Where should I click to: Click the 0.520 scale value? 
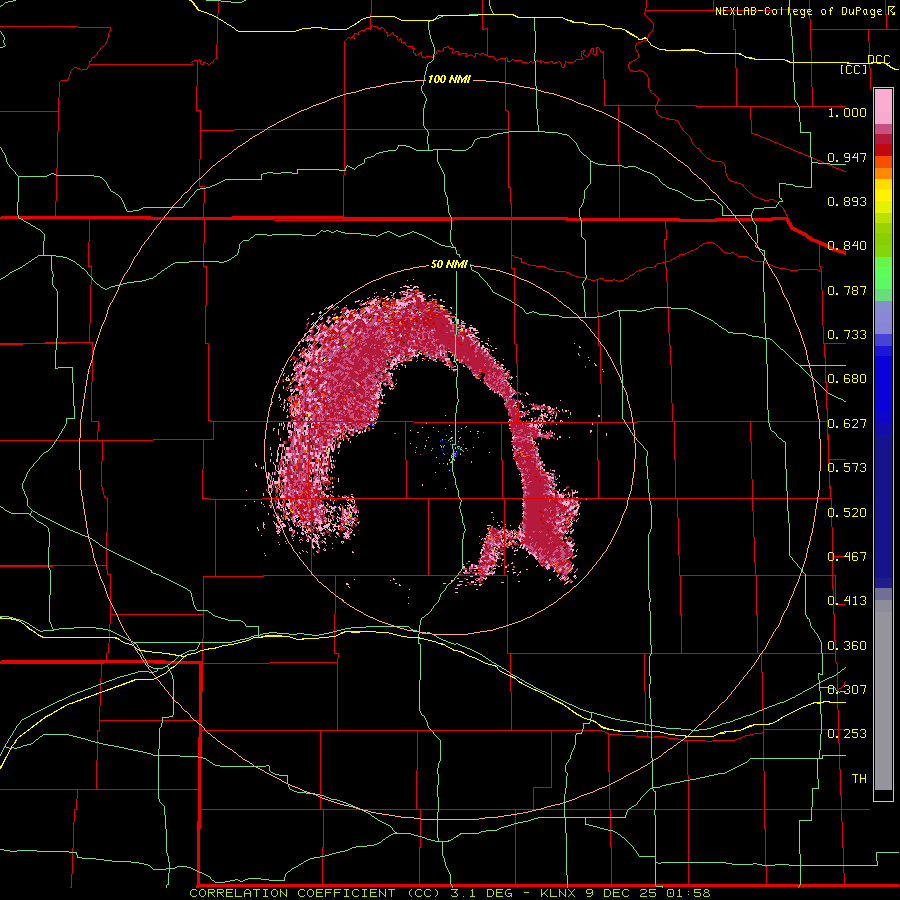tap(847, 513)
